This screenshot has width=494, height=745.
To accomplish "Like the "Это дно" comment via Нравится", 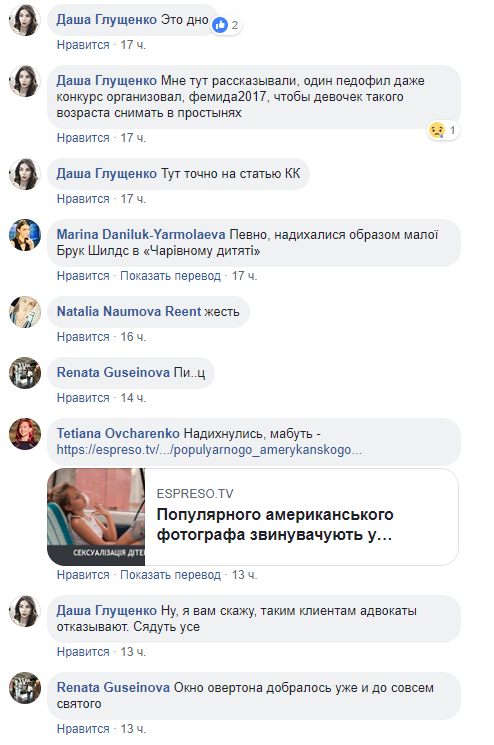I will point(83,45).
